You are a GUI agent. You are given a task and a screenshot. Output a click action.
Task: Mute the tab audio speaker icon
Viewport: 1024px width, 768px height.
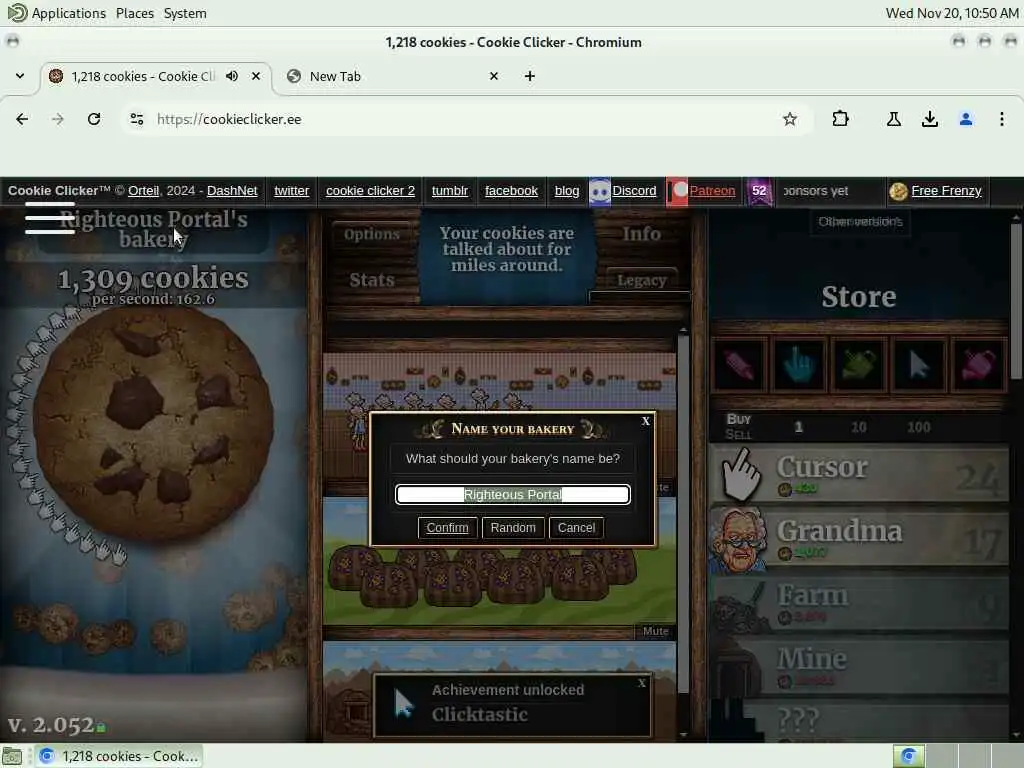point(232,76)
